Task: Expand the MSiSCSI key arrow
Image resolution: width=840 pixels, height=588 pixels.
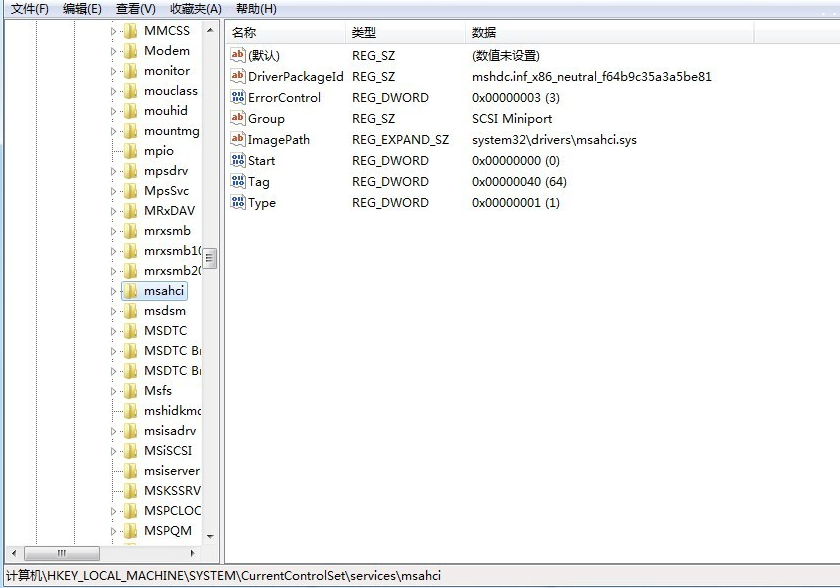Action: (113, 451)
